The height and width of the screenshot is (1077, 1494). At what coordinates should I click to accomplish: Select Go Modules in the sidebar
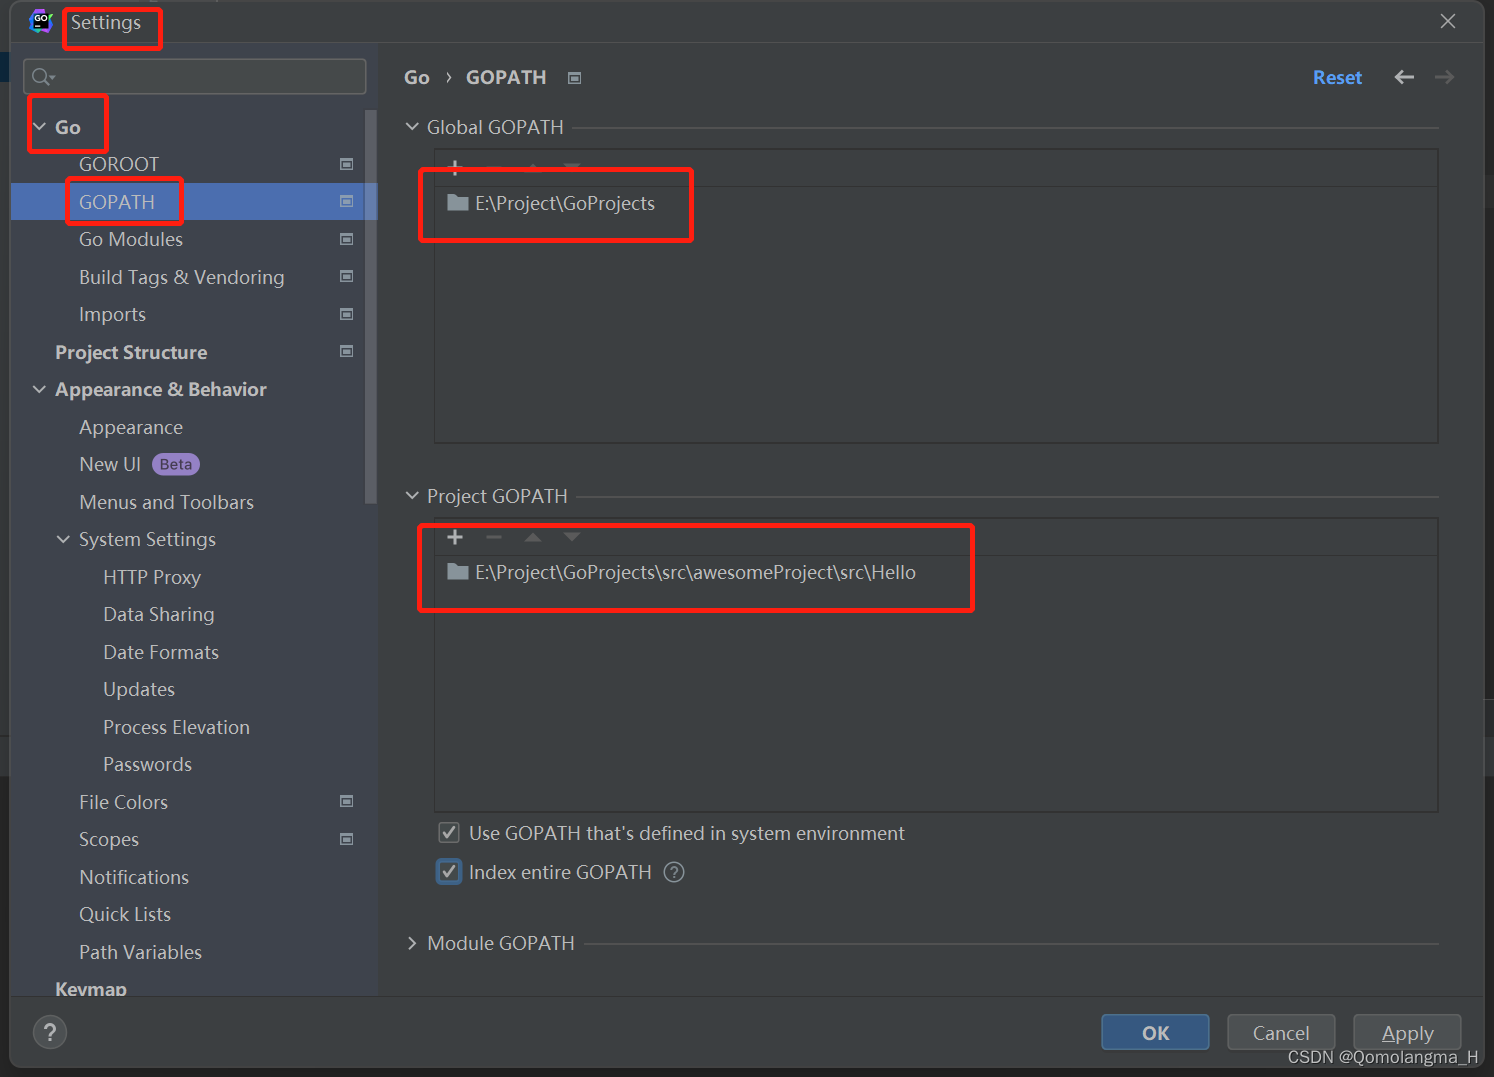[130, 239]
